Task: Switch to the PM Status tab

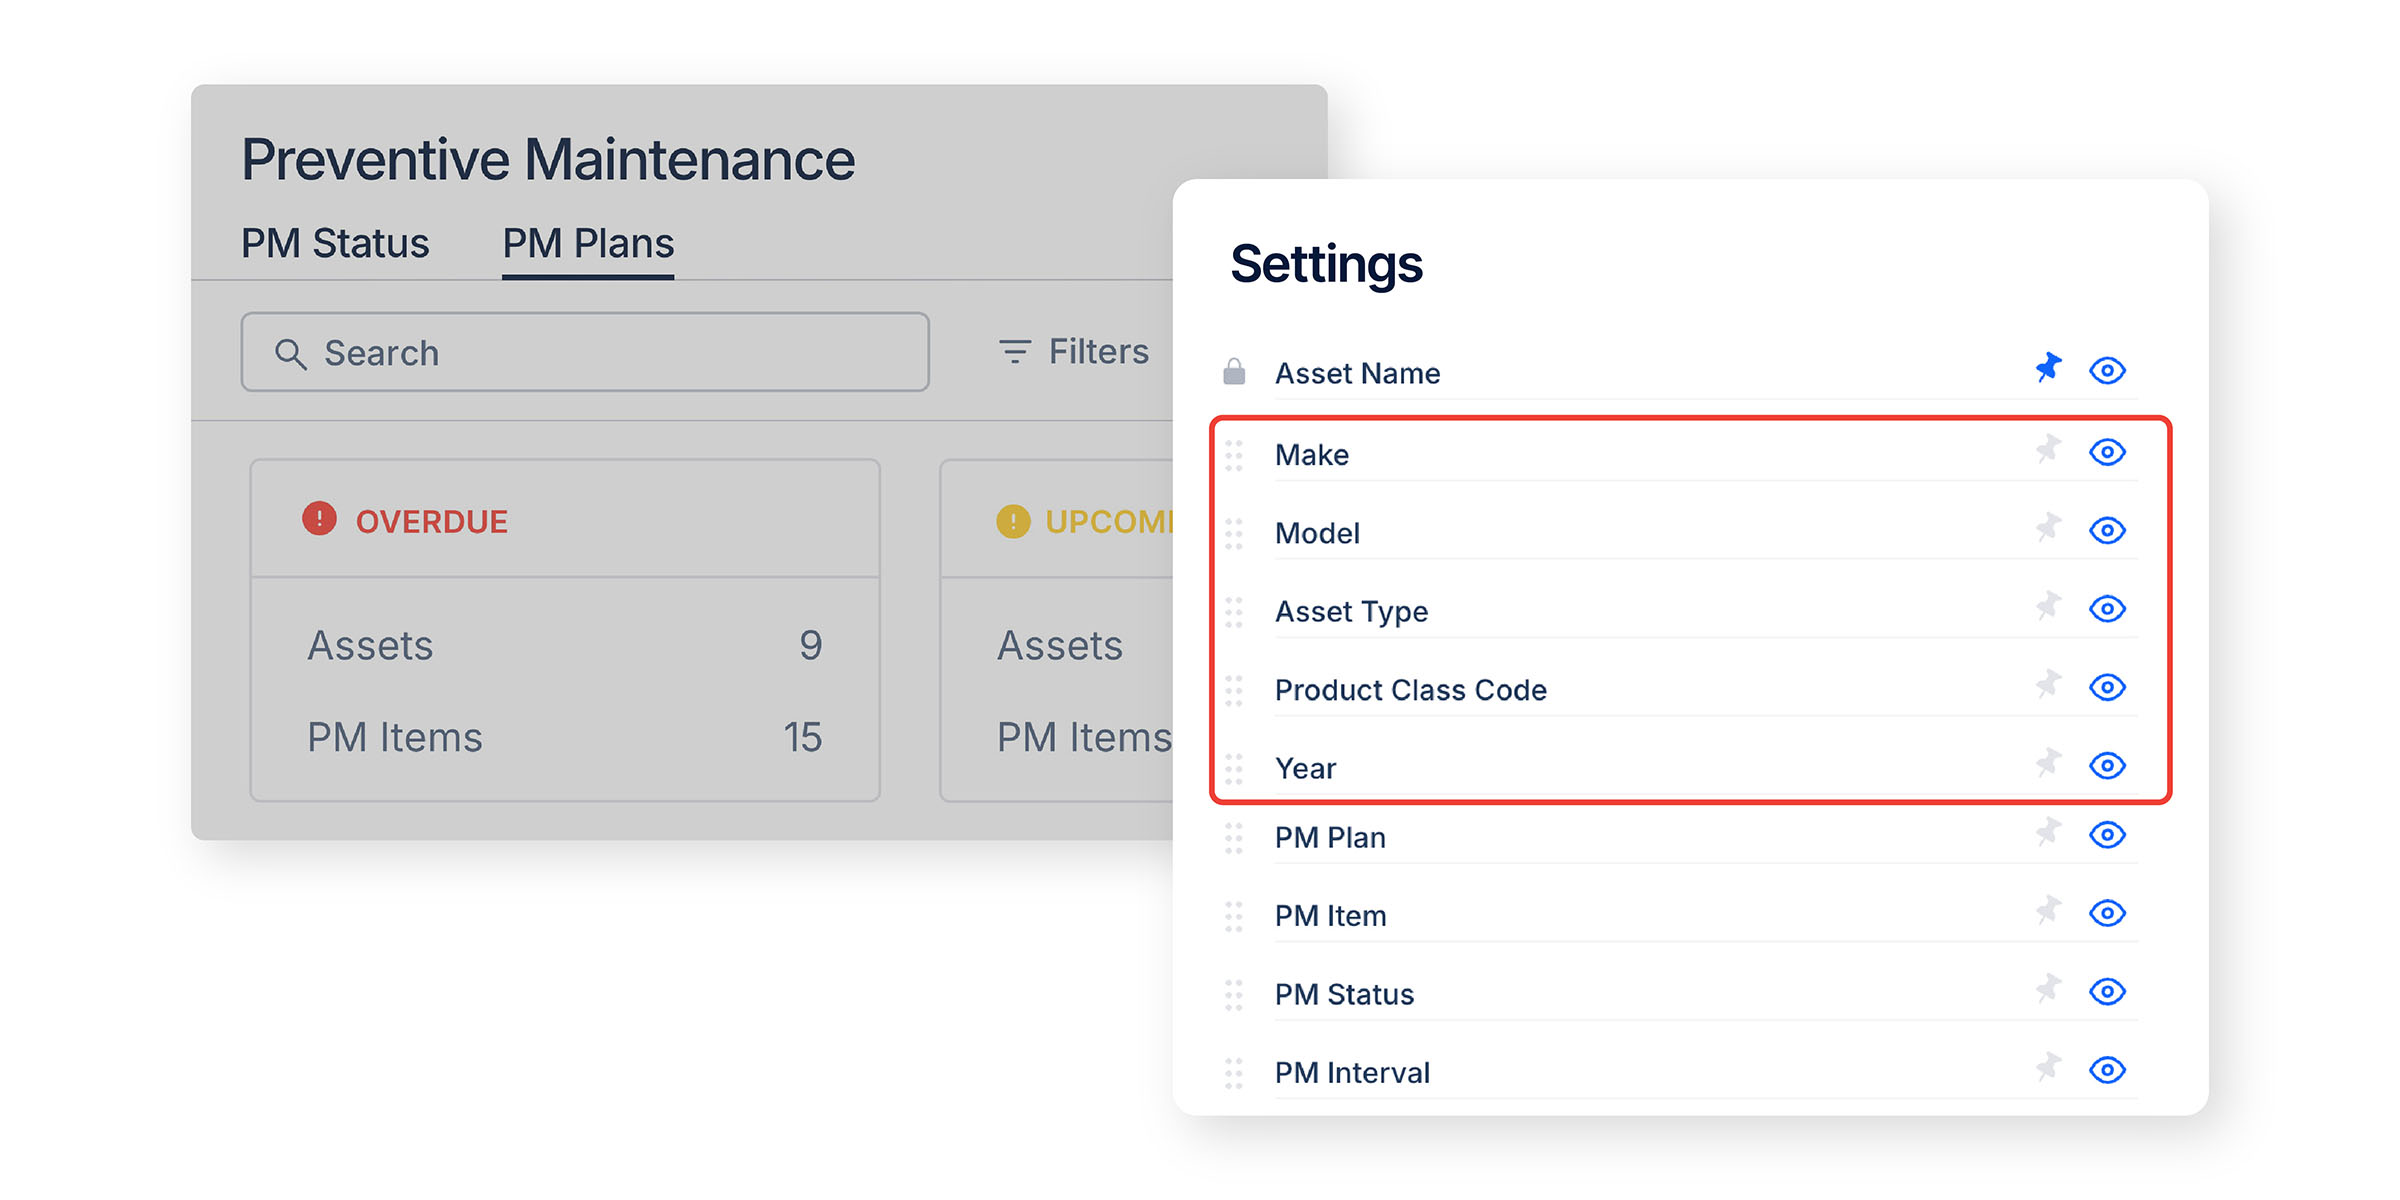Action: (x=335, y=243)
